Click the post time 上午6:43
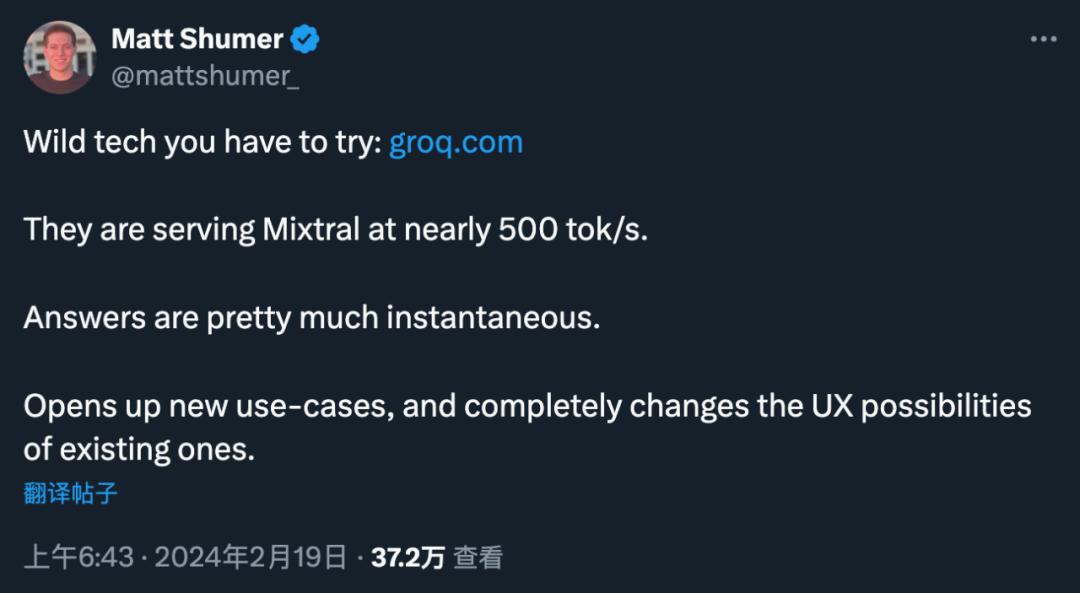The image size is (1080, 593). pos(78,557)
